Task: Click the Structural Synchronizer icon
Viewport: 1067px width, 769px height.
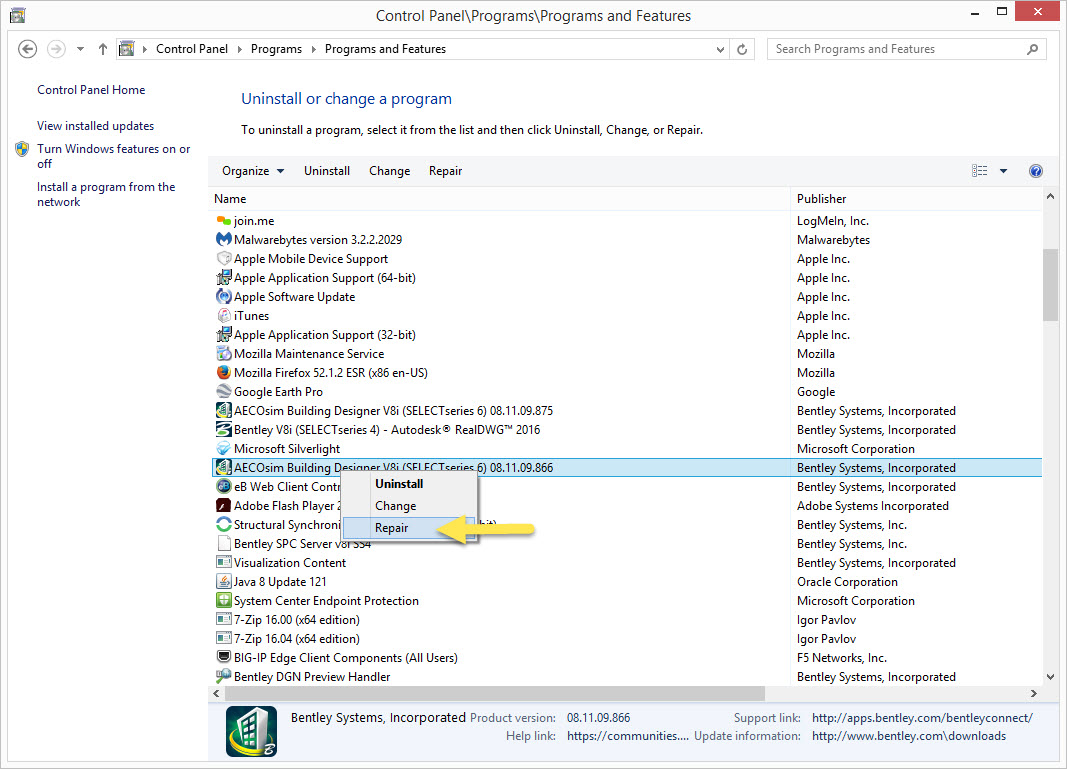Action: coord(223,525)
